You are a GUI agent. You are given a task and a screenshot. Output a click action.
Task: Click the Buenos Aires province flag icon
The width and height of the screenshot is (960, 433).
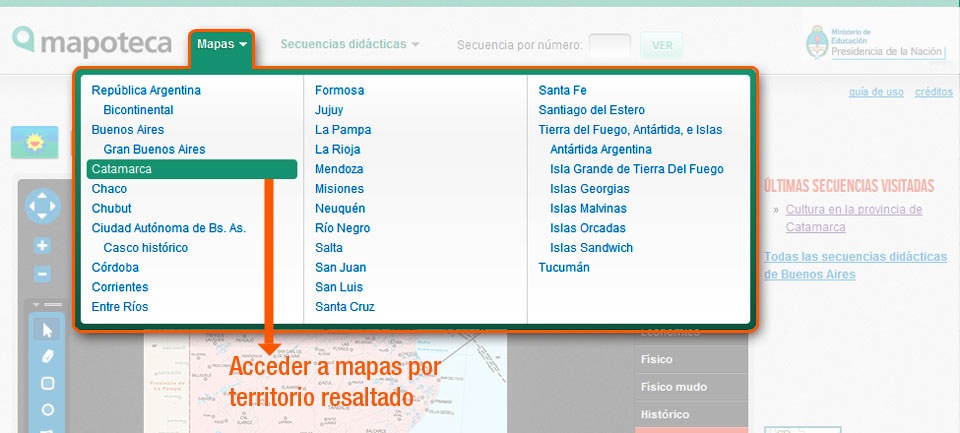click(34, 143)
